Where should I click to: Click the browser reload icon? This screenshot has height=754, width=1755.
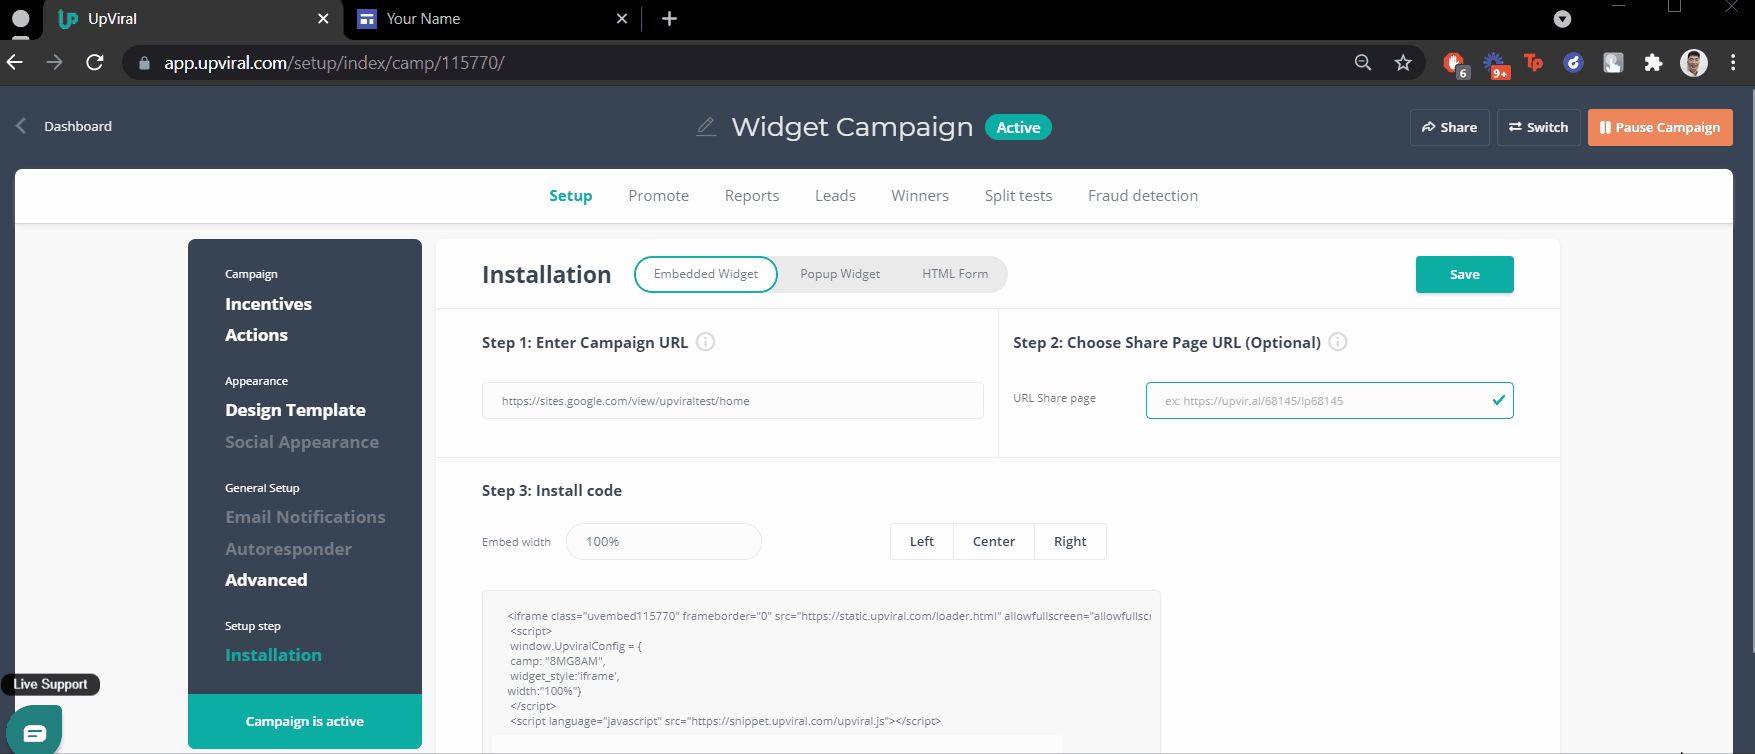[95, 62]
